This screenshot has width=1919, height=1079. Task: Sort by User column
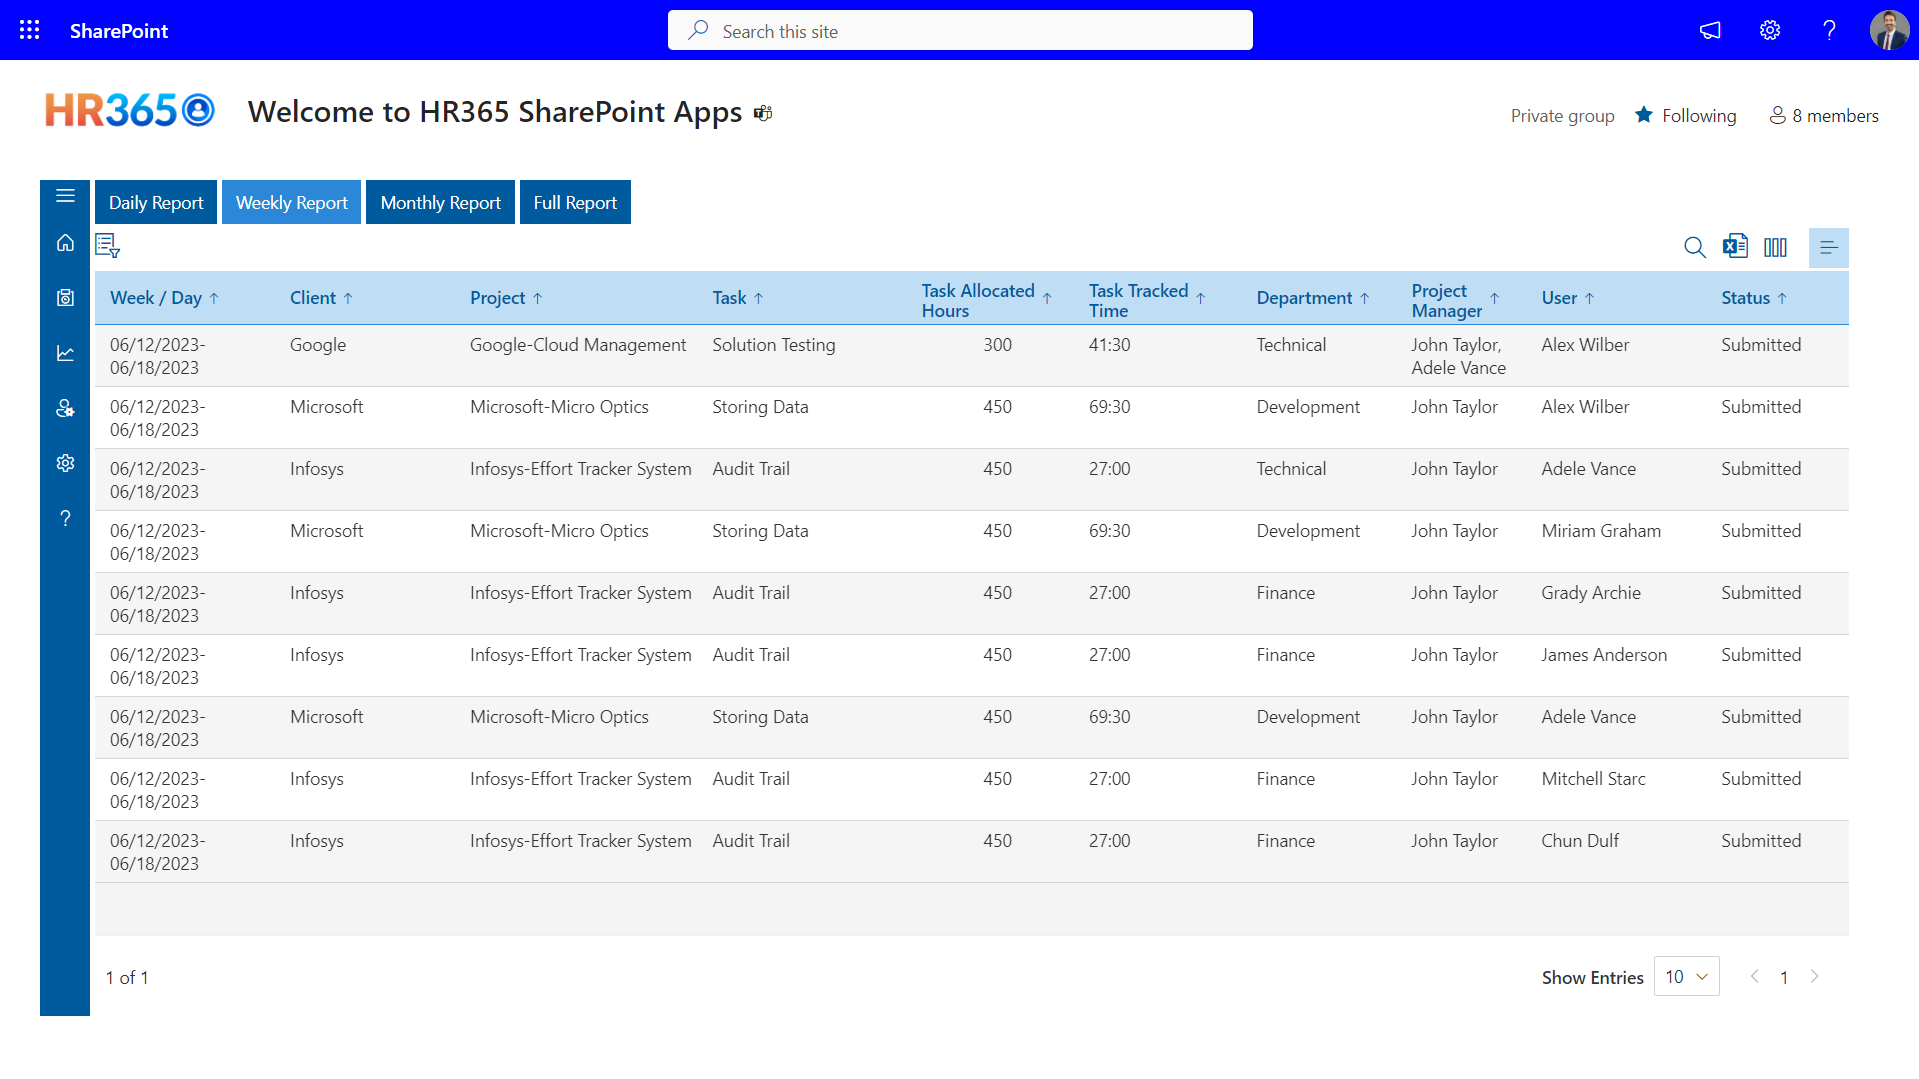pyautogui.click(x=1568, y=298)
